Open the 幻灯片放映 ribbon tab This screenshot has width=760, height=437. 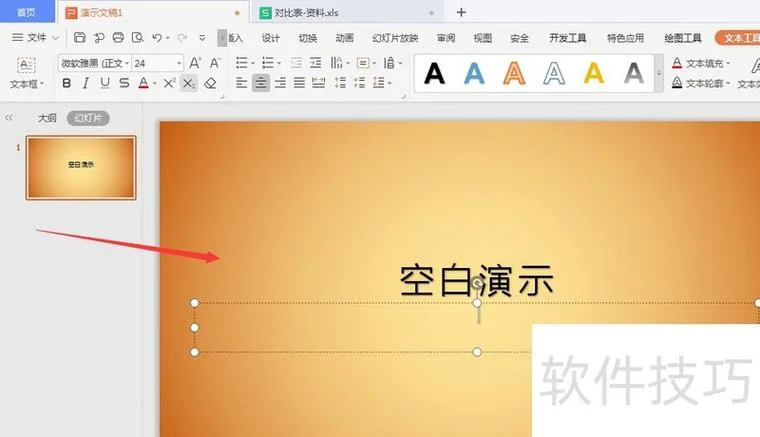395,38
